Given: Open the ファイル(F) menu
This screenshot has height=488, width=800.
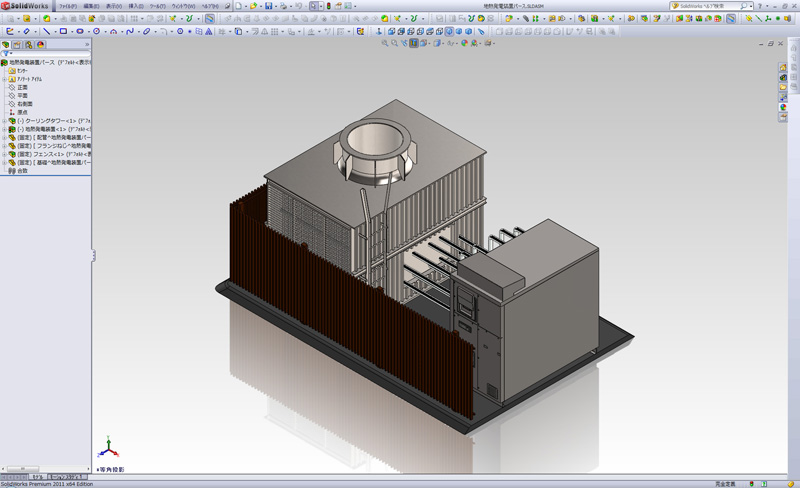Looking at the screenshot, I should 67,6.
